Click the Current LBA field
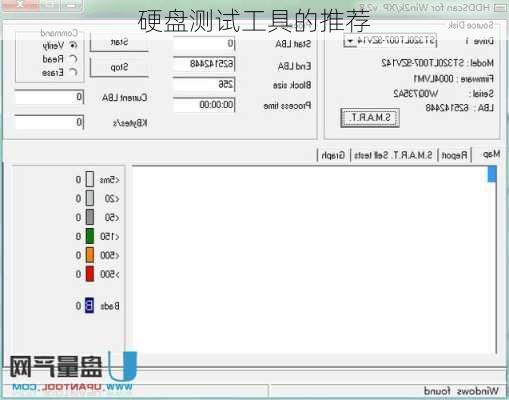This screenshot has width=509, height=400. click(x=49, y=97)
